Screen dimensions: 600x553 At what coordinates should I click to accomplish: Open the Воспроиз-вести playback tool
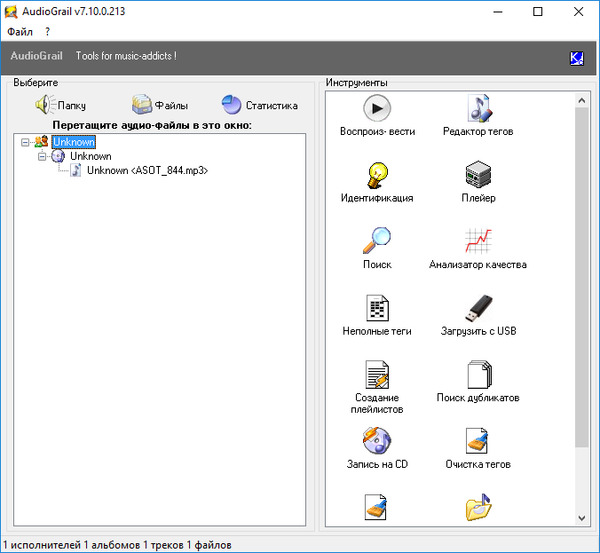click(x=377, y=108)
